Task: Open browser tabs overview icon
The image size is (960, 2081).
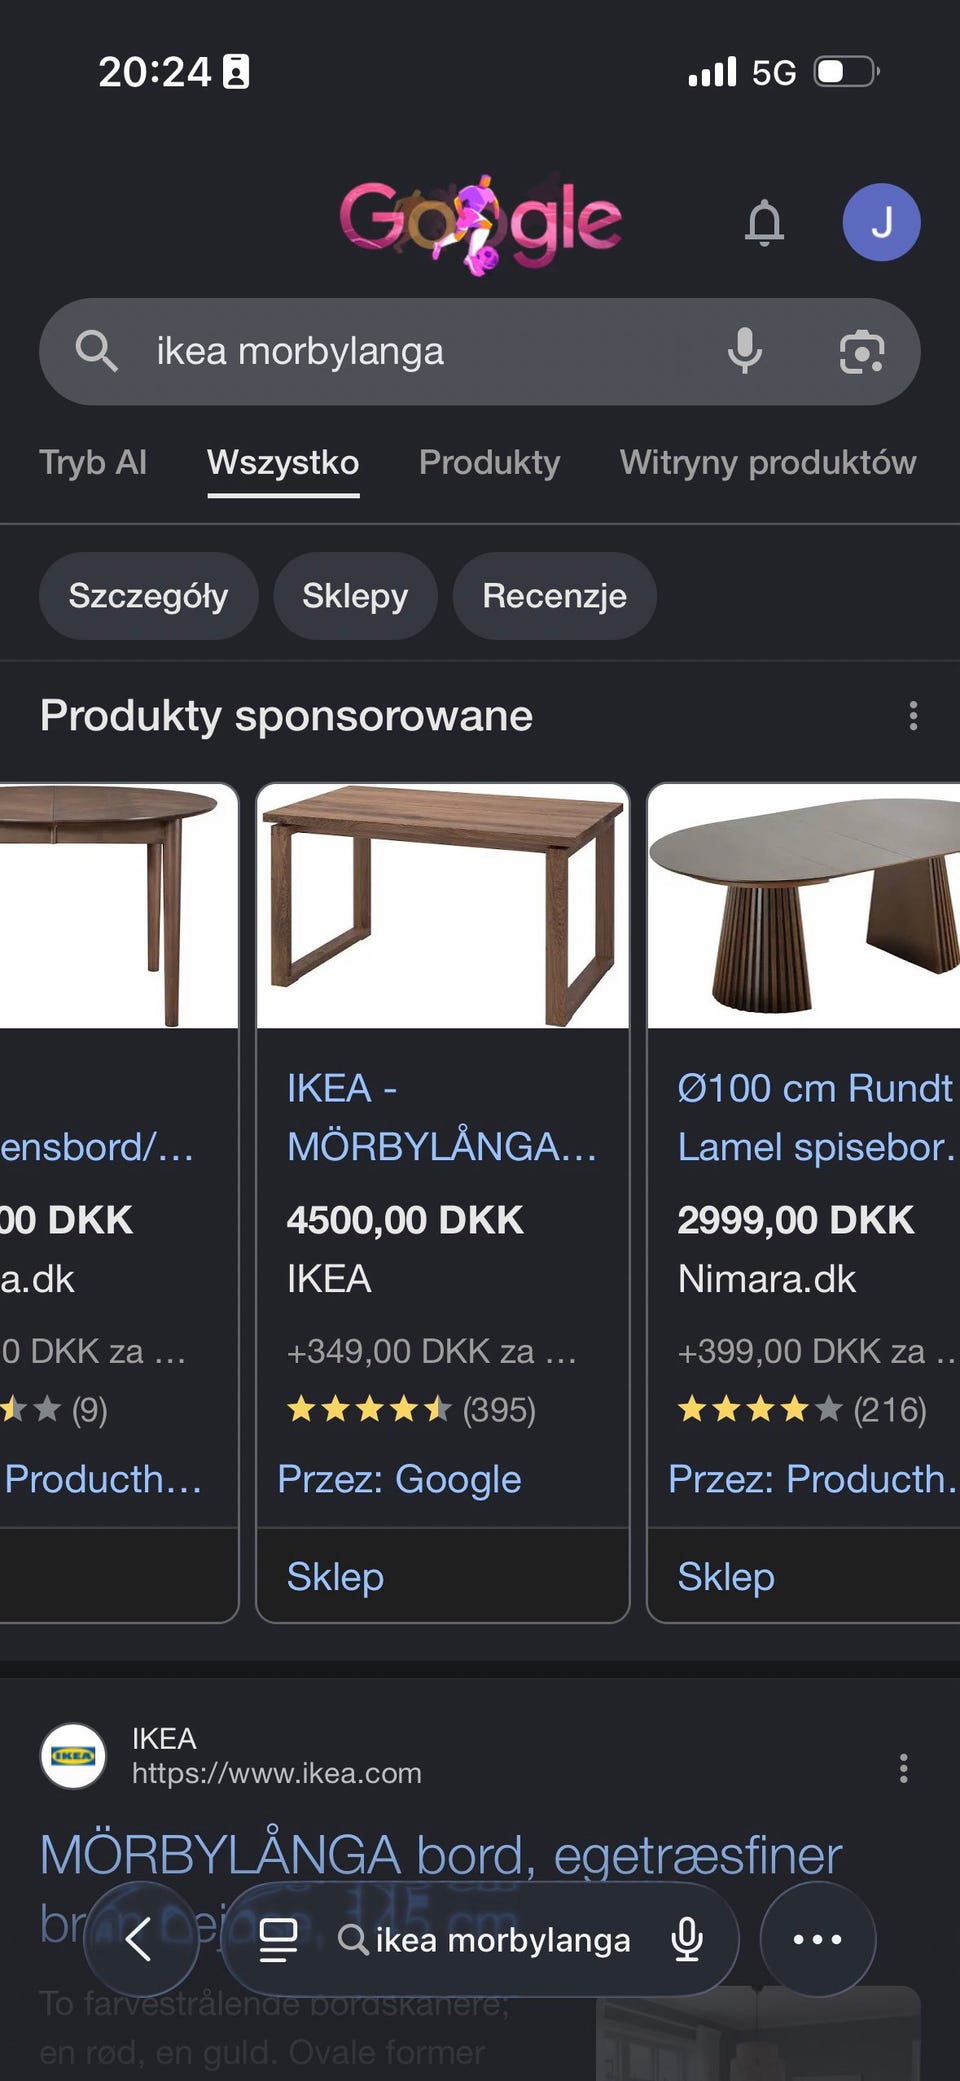Action: [x=278, y=1940]
